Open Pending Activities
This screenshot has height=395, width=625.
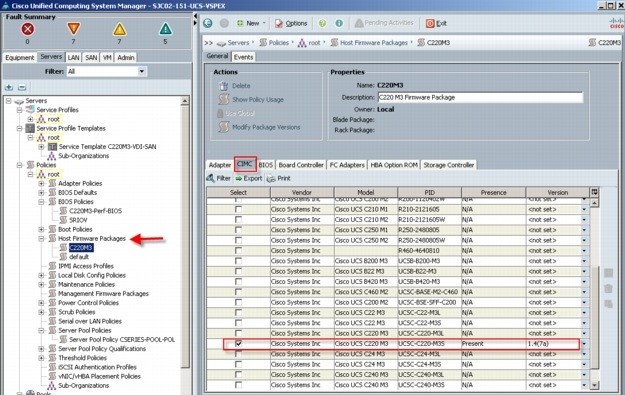[384, 23]
